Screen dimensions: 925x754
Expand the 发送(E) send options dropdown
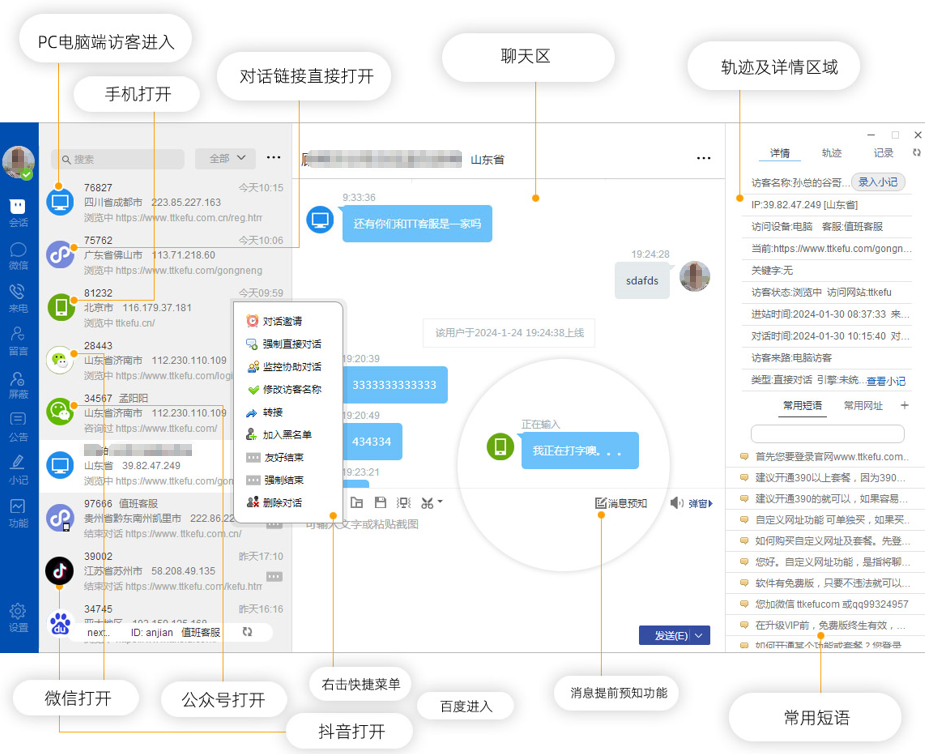700,635
